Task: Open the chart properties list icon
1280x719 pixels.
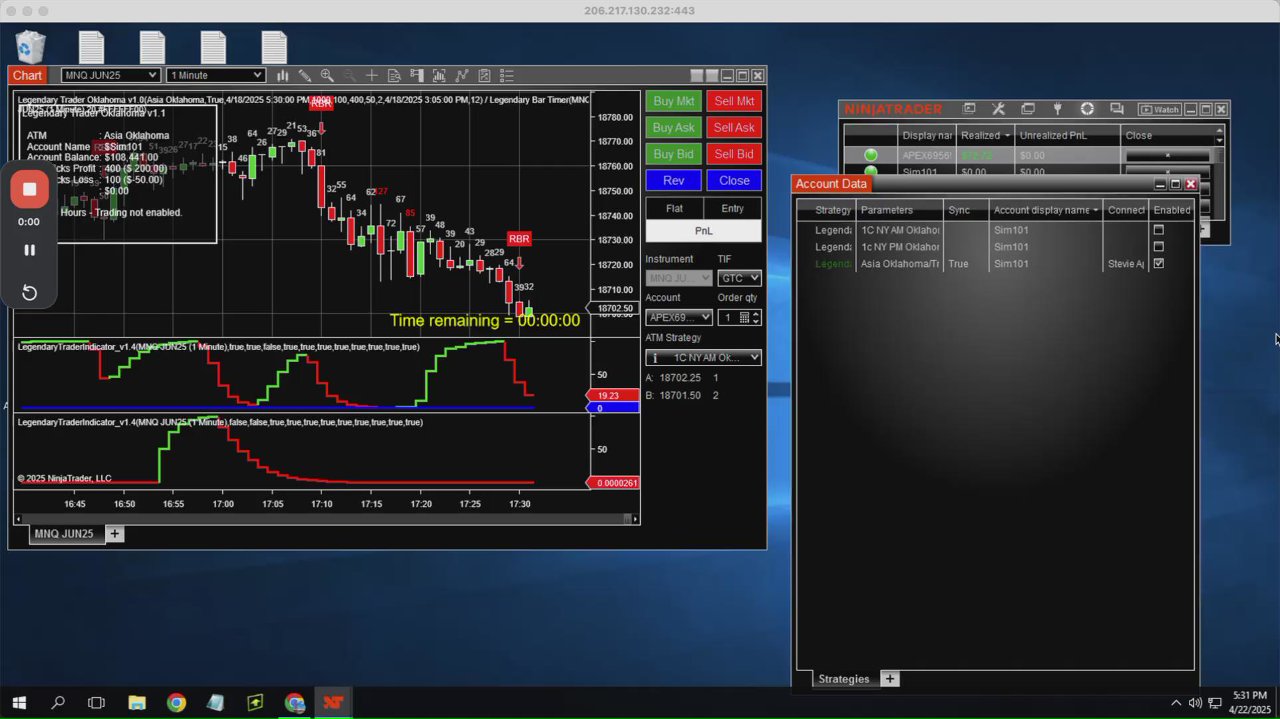Action: [x=506, y=75]
